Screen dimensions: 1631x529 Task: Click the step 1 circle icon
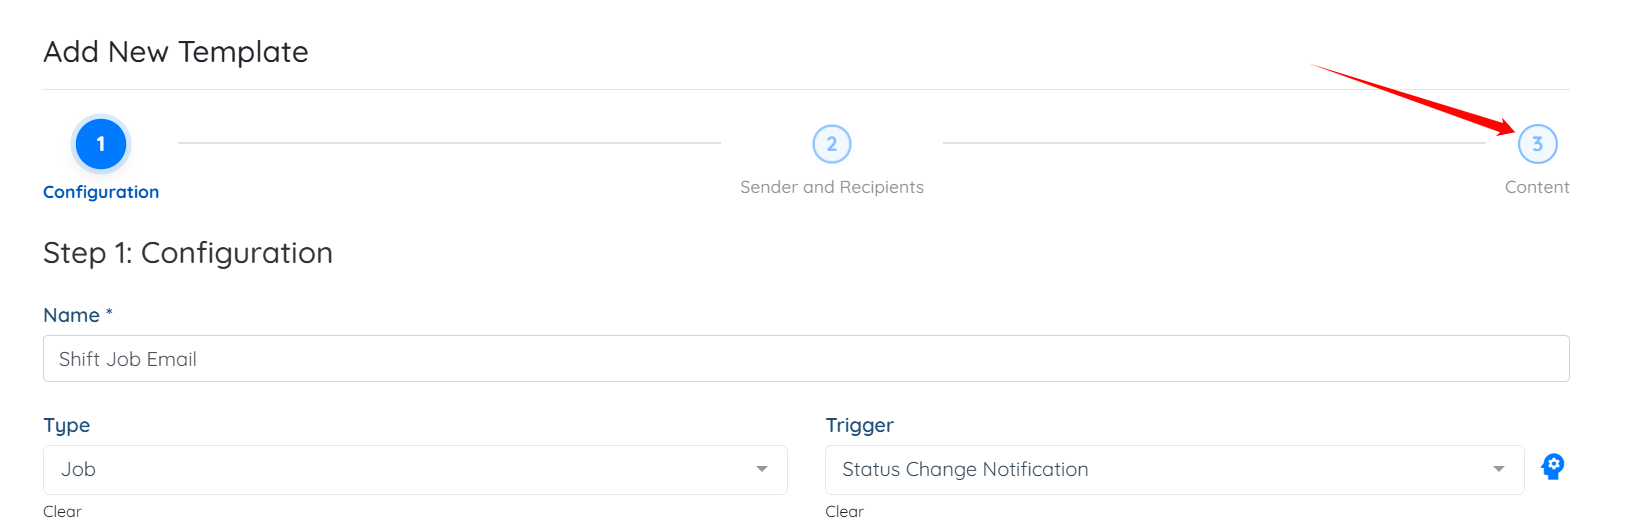point(101,144)
